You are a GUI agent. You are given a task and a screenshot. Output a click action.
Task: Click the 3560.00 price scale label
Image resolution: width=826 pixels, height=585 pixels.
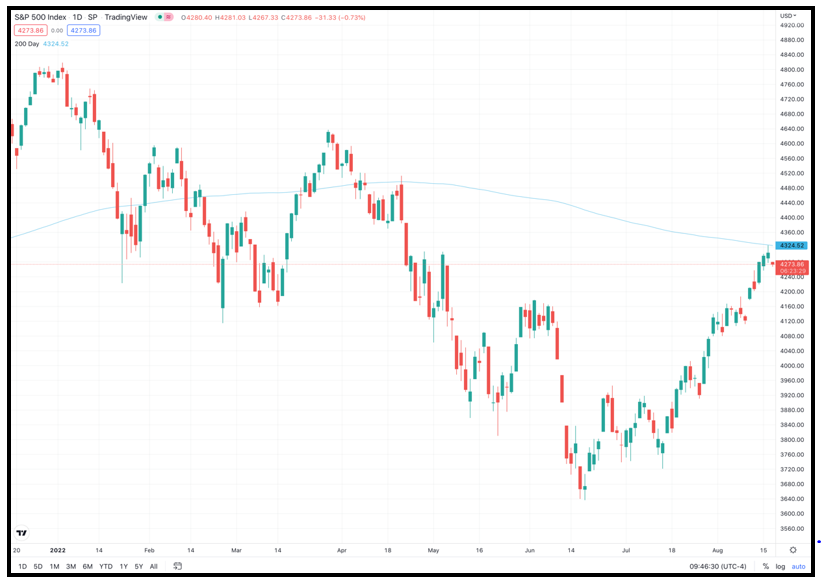coord(792,529)
